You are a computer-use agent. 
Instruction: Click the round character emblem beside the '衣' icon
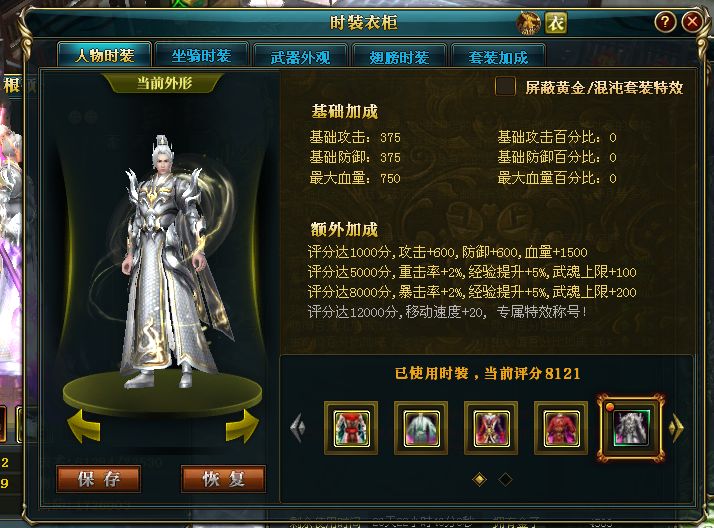528,22
